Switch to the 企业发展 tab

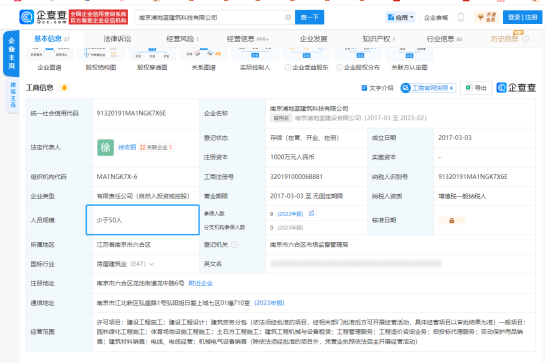[x=314, y=39]
